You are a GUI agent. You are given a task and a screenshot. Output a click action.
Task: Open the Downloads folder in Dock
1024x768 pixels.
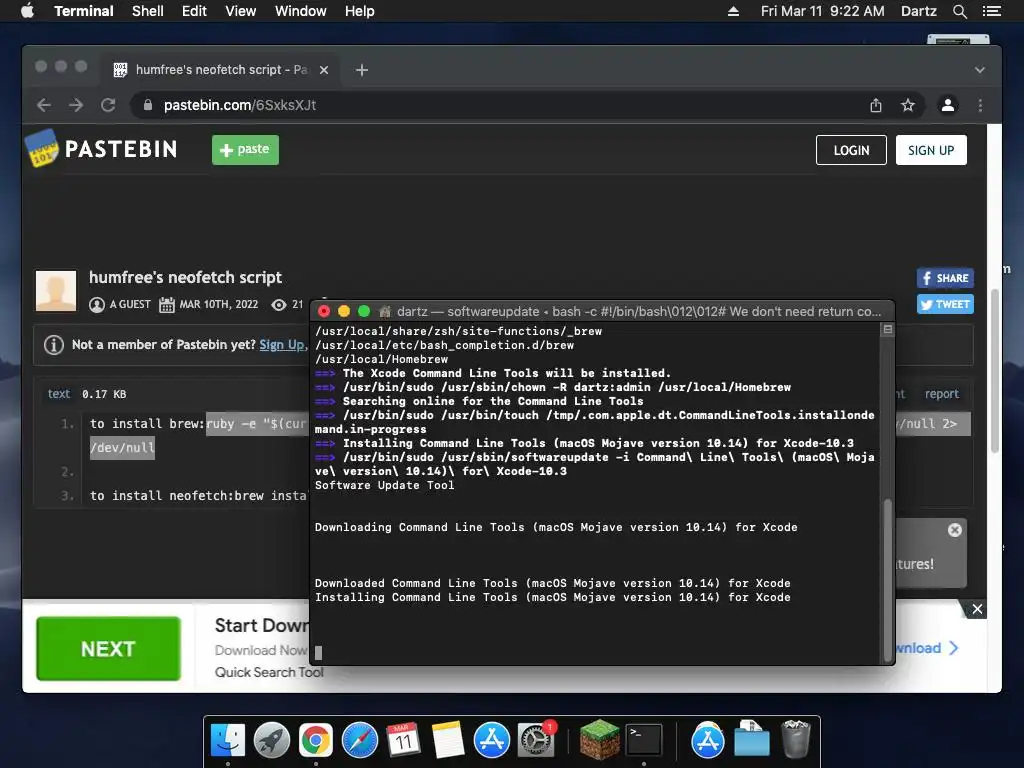752,741
